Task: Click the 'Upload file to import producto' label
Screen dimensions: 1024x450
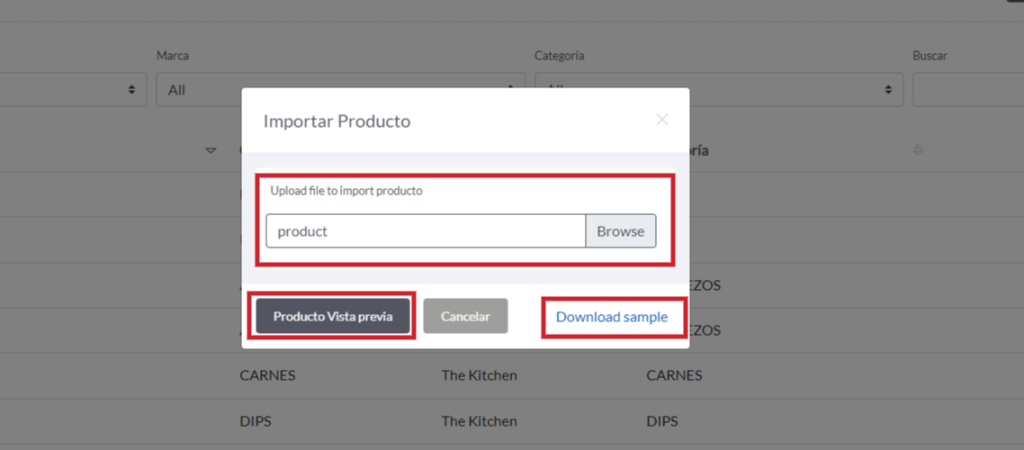Action: [346, 191]
